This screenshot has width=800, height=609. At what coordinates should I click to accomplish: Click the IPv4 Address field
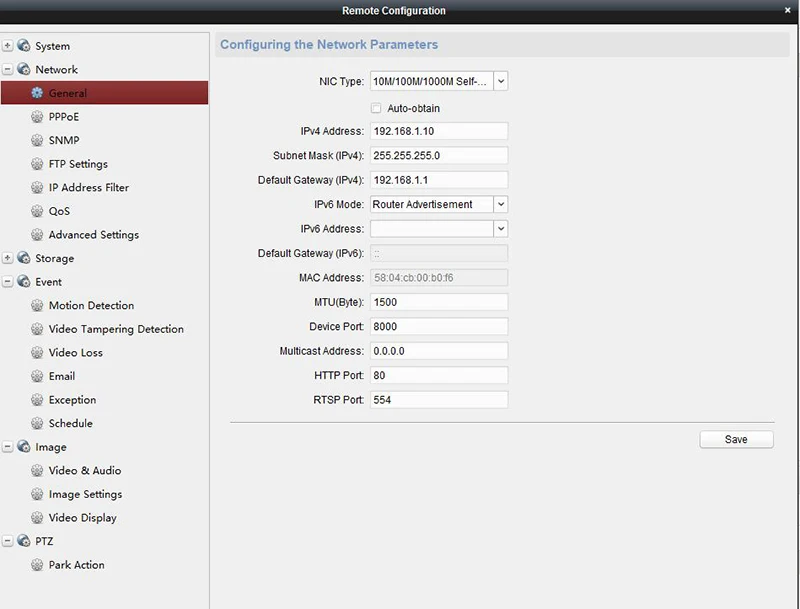pos(439,131)
